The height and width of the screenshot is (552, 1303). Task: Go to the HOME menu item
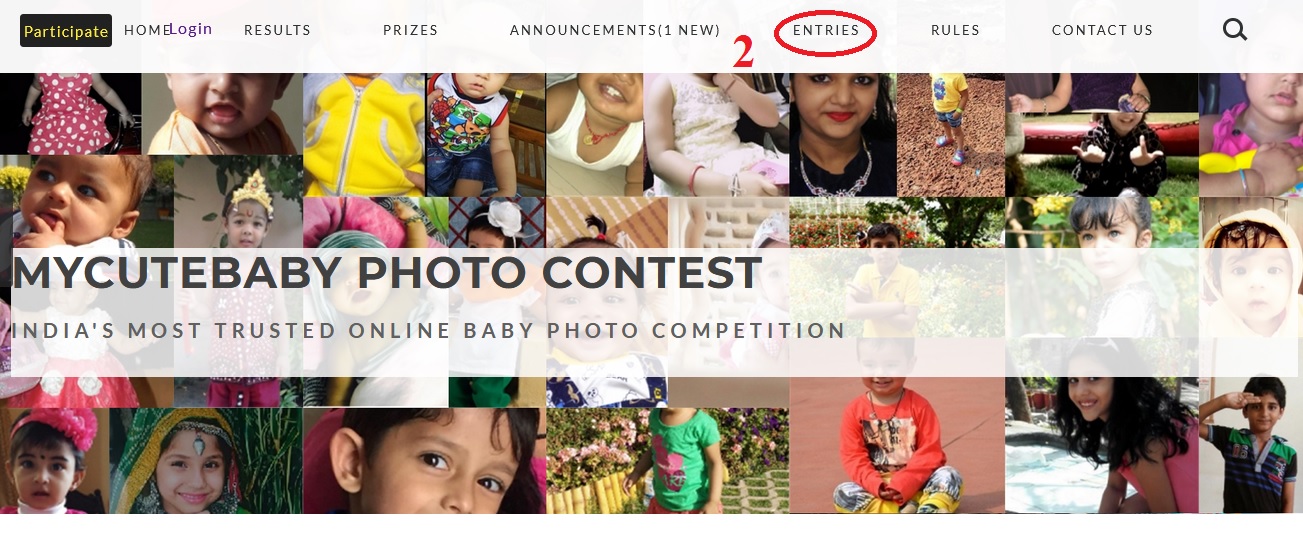pos(146,30)
